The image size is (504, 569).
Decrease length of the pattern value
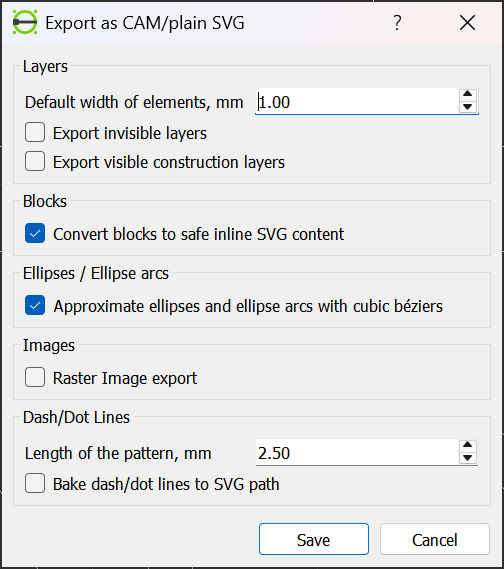point(467,458)
